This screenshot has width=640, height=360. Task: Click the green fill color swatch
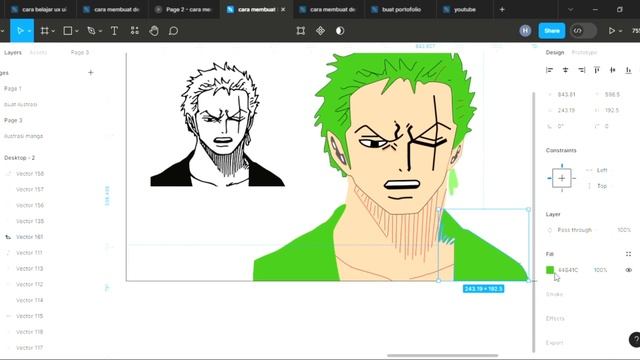click(550, 270)
